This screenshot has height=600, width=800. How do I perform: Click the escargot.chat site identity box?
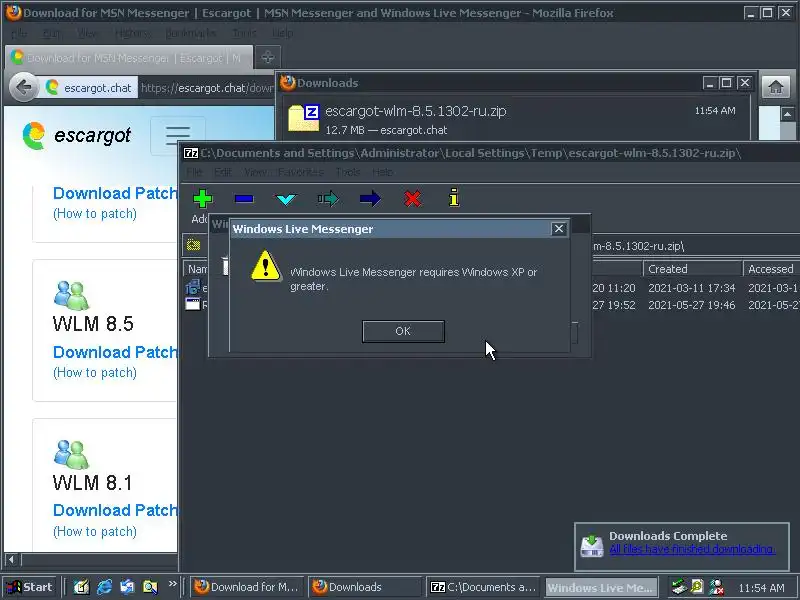pyautogui.click(x=89, y=88)
